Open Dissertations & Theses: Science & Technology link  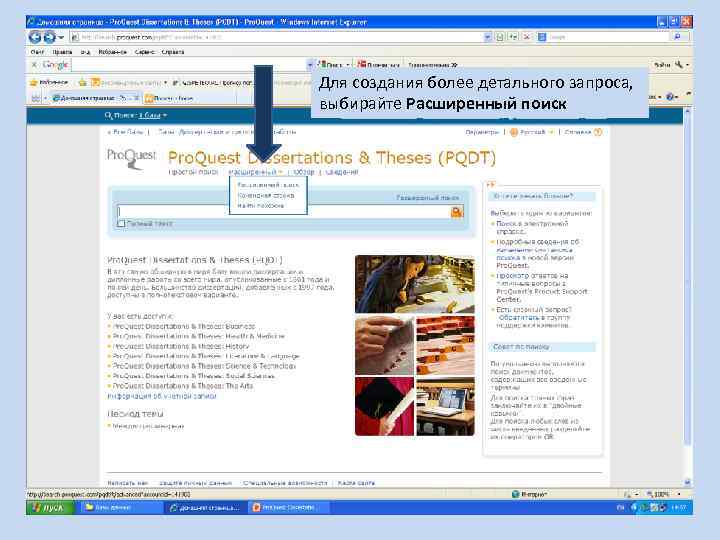point(204,366)
